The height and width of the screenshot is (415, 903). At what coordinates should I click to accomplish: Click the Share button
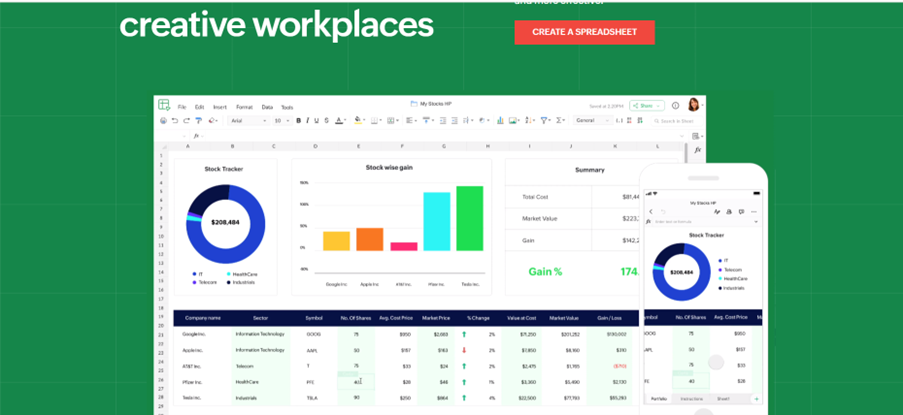coord(647,106)
